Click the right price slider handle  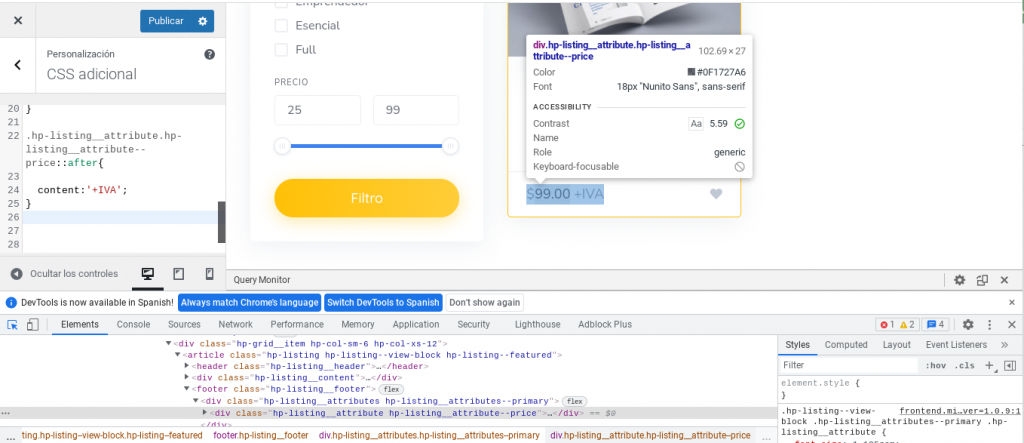(x=451, y=146)
